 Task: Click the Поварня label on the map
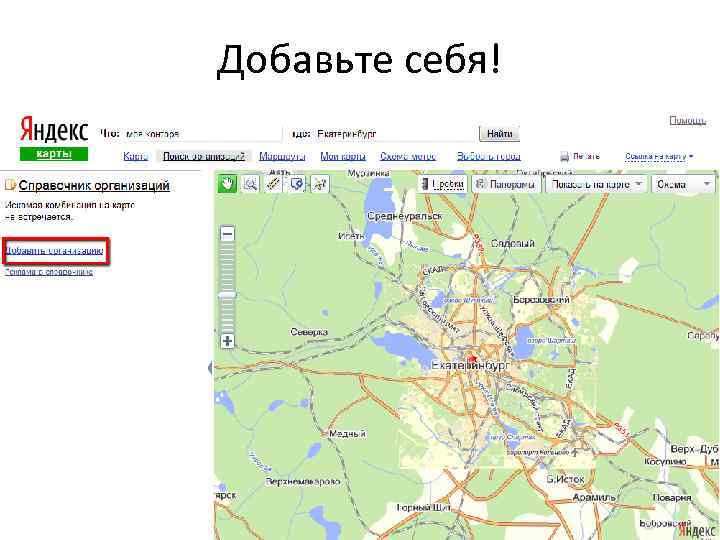672,497
